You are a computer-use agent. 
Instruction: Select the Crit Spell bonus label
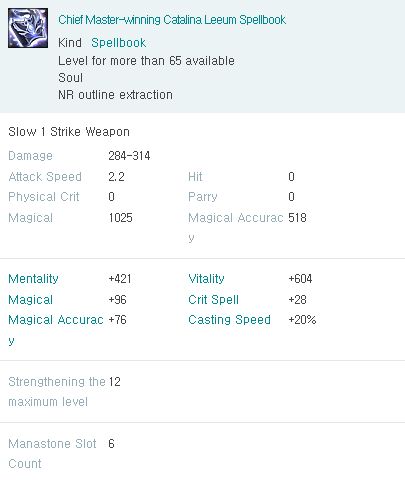[x=213, y=299]
